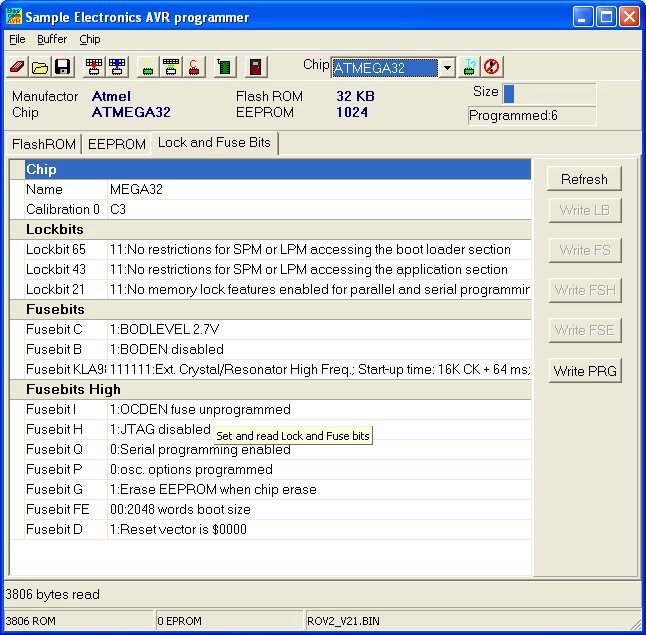Screen dimensions: 646x635
Task: Select the Lockbit 21 value
Action: tap(319, 289)
